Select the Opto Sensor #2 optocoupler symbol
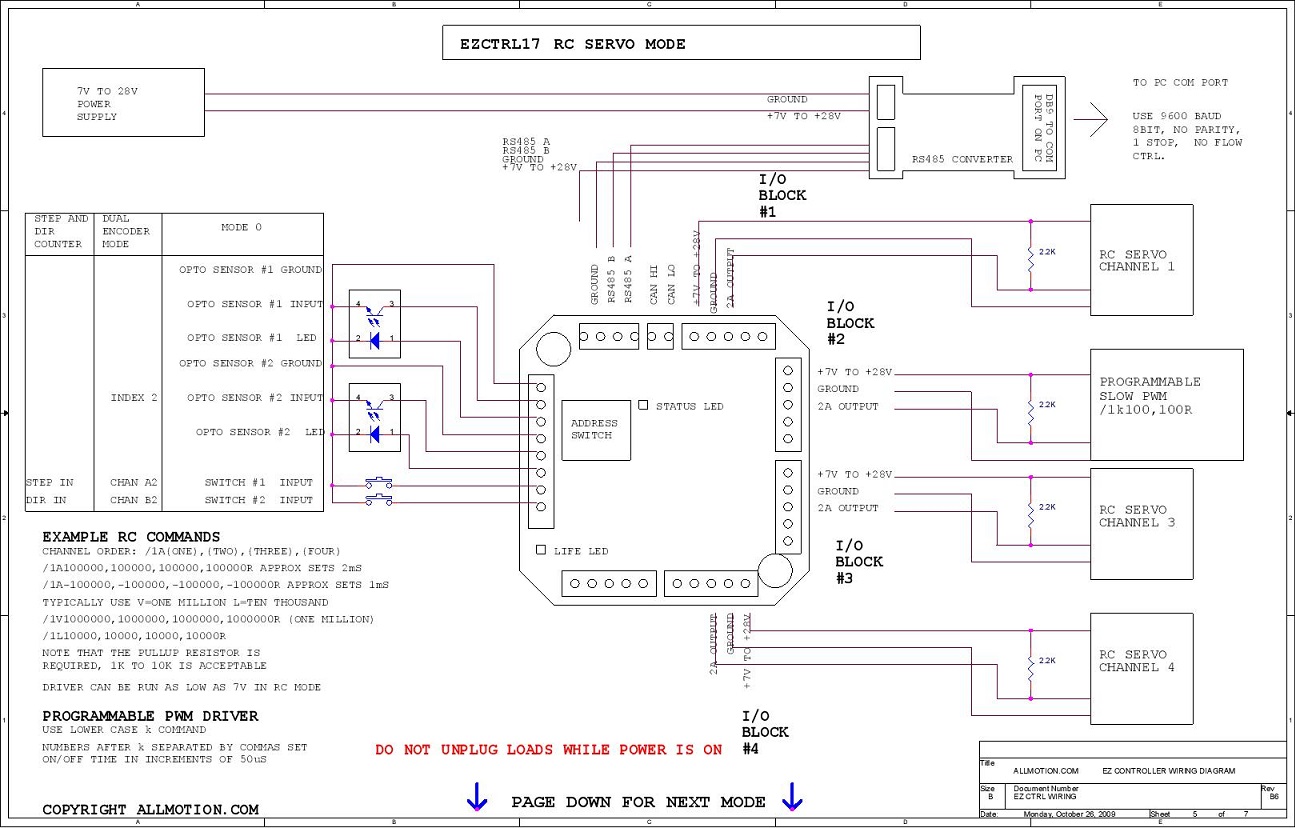Screen dimensions: 1295x828 pos(375,415)
